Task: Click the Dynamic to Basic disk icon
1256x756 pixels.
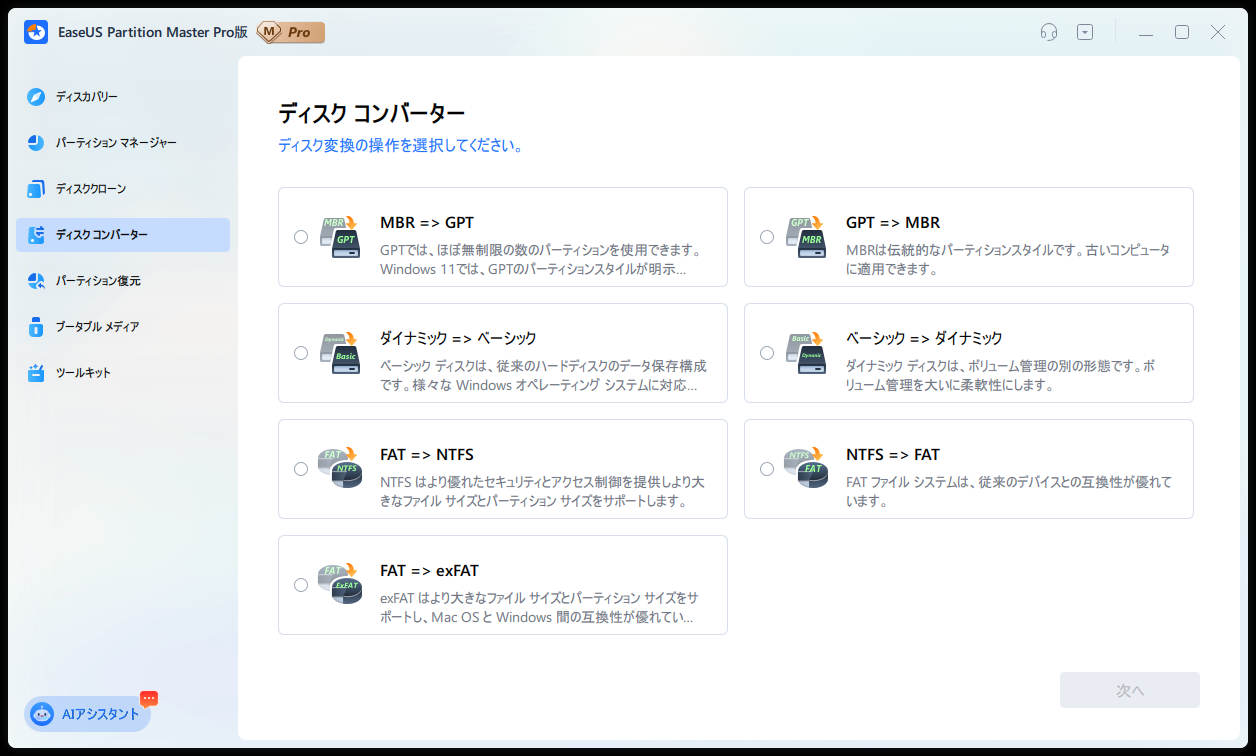Action: tap(339, 353)
